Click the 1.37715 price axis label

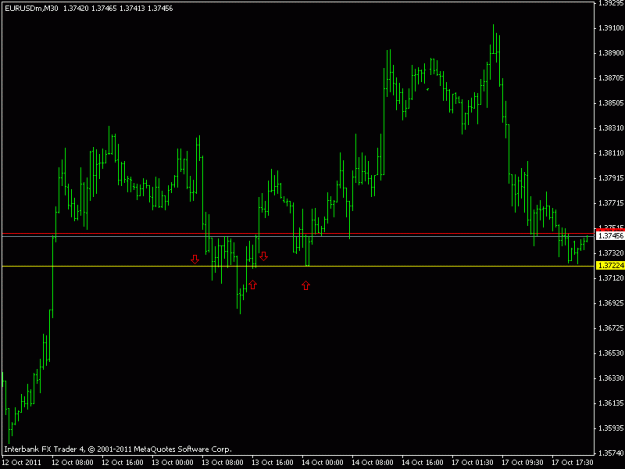(611, 203)
